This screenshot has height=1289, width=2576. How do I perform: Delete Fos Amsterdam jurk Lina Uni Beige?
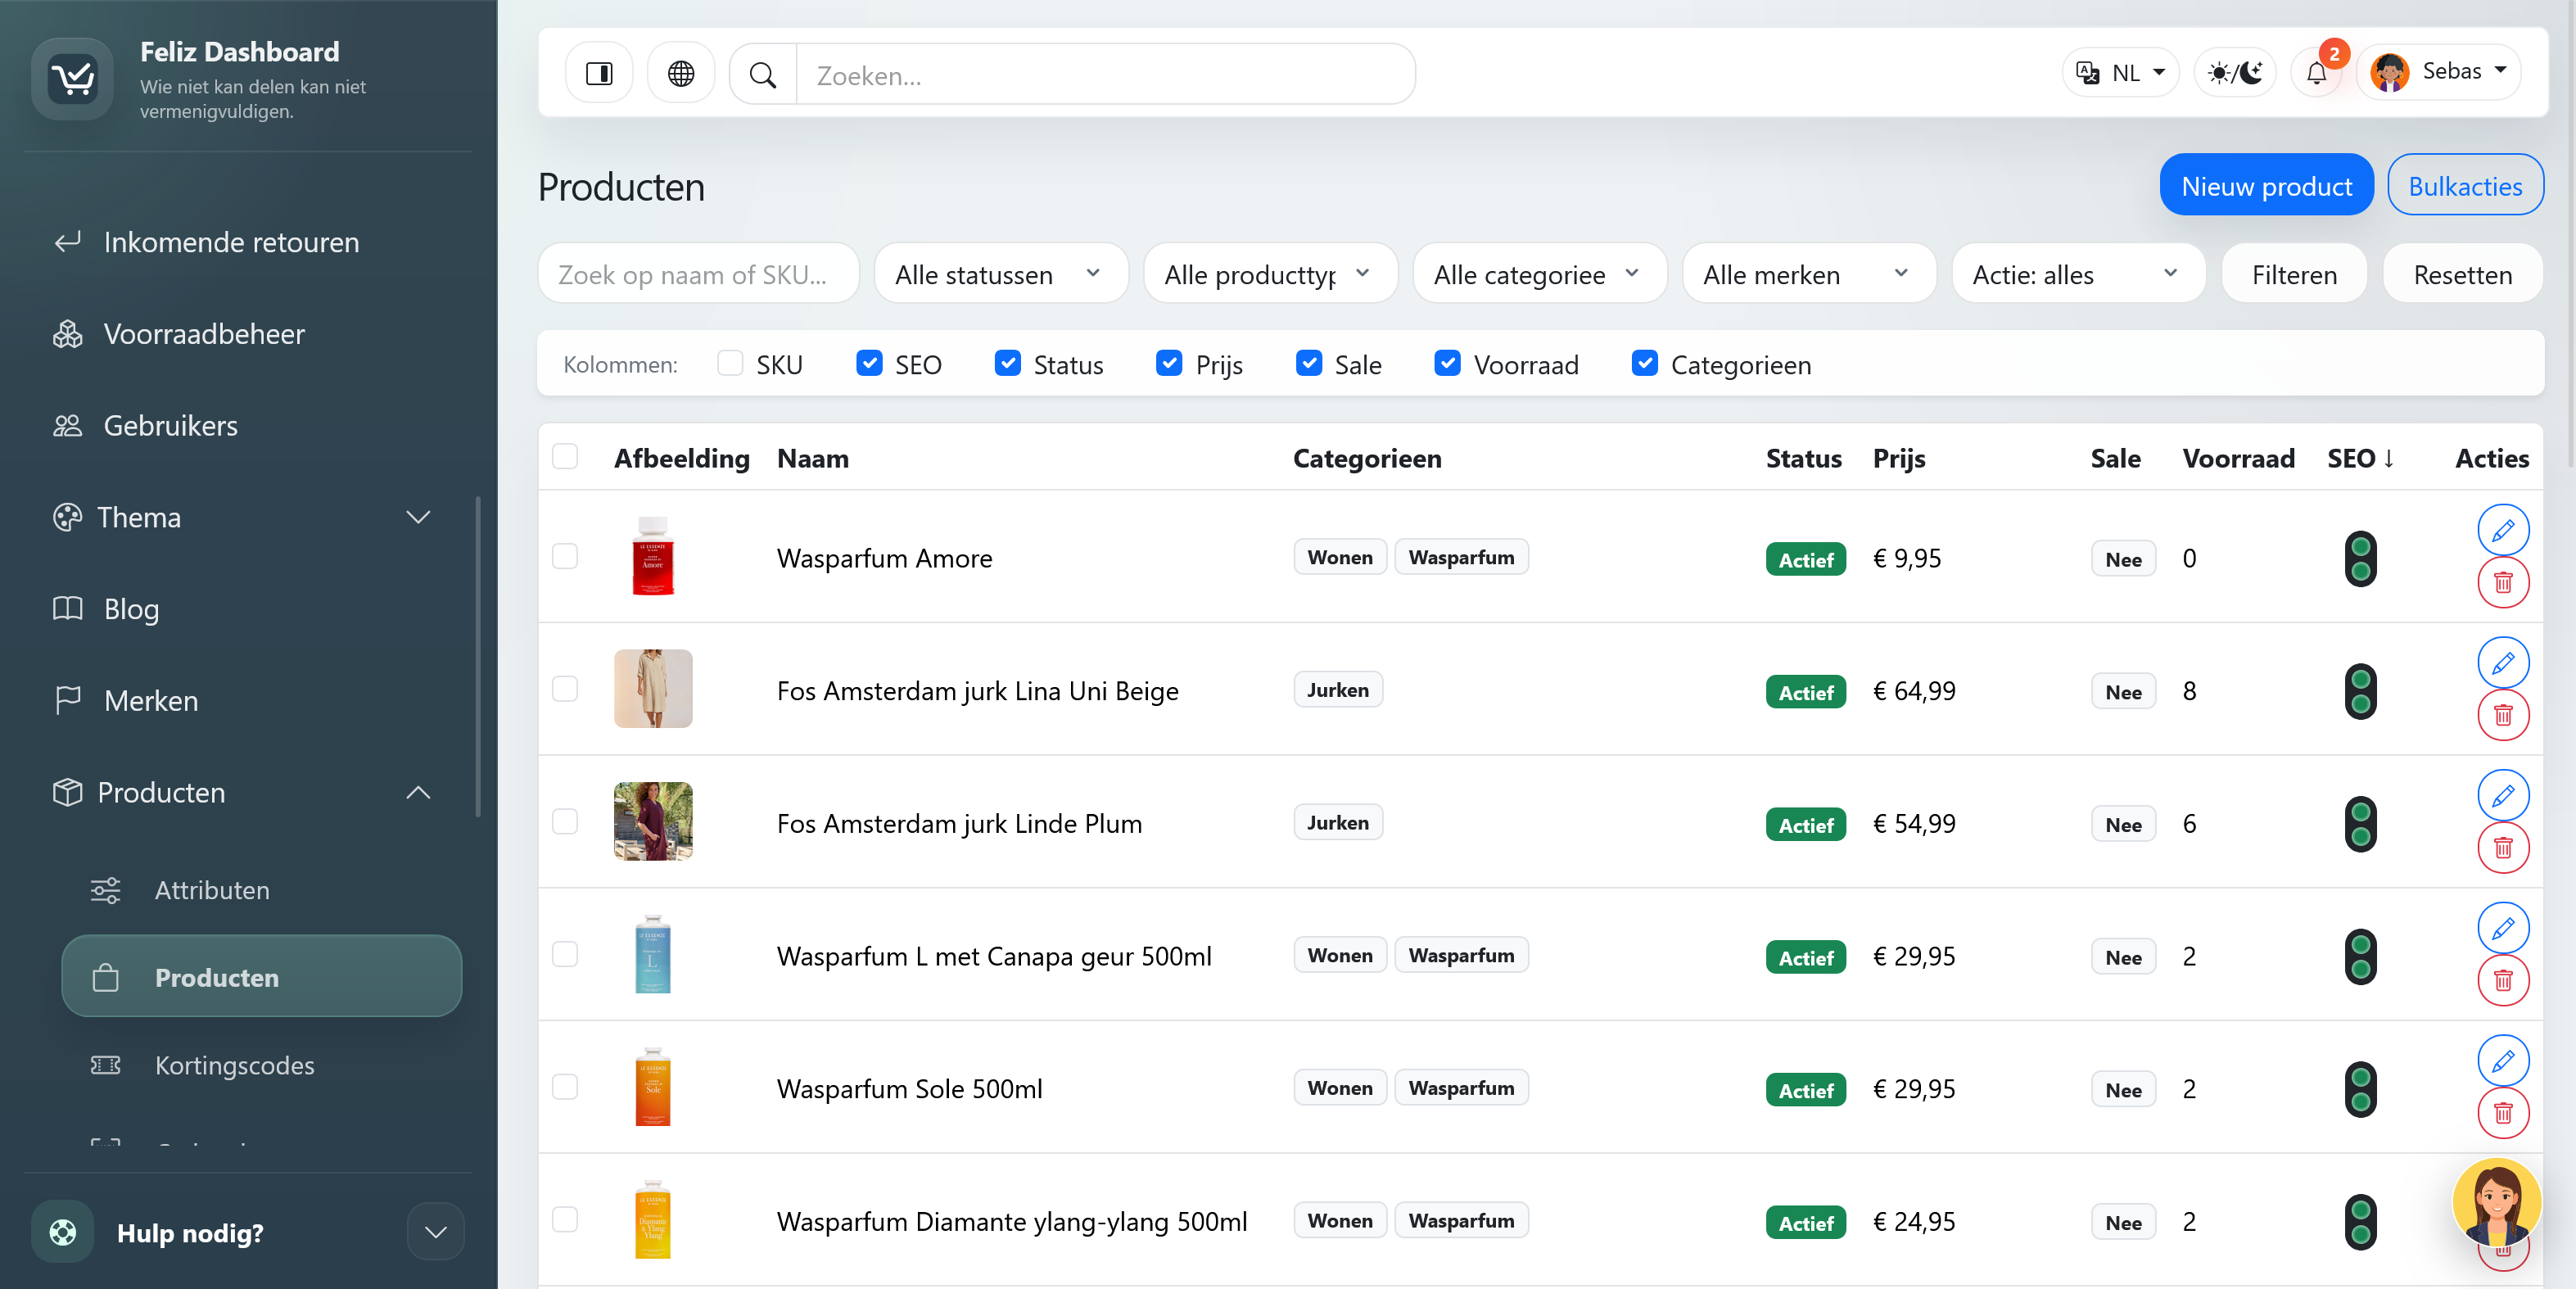(2503, 715)
